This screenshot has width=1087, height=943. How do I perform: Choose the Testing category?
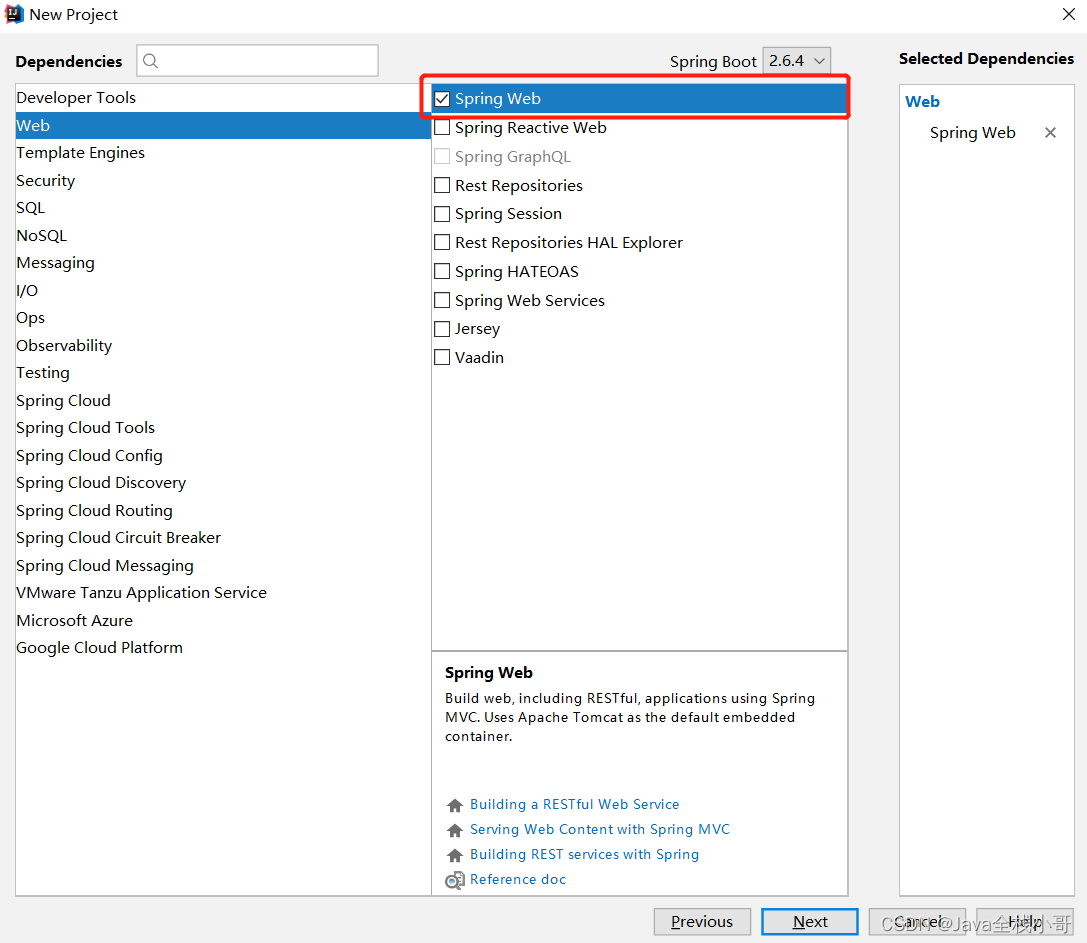223,373
